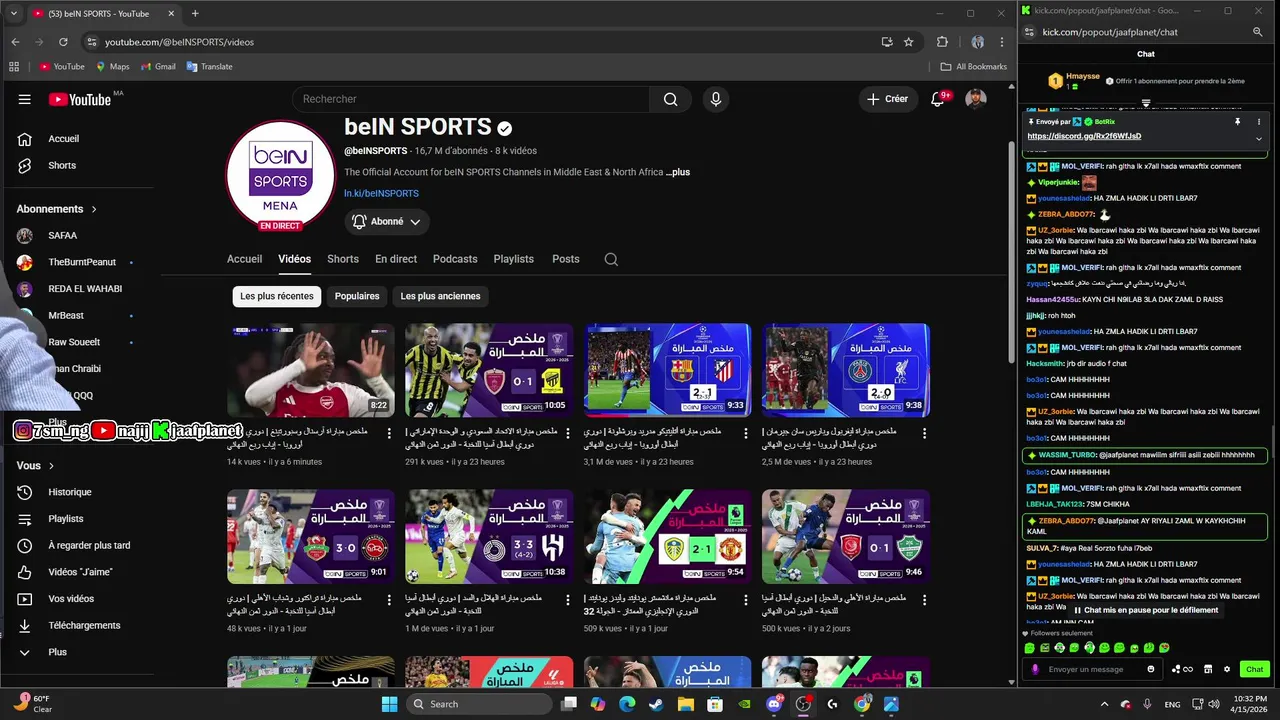Expand the Abonnements sidebar section
This screenshot has height=720, width=1280.
[x=57, y=209]
